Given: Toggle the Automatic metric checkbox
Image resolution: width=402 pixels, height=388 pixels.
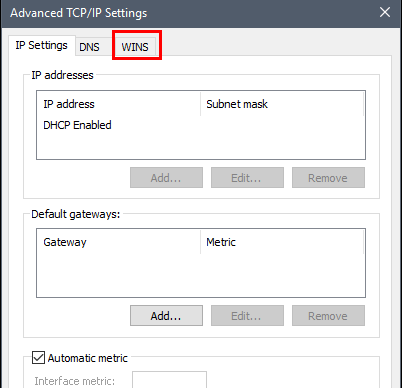Looking at the screenshot, I should click(38, 357).
